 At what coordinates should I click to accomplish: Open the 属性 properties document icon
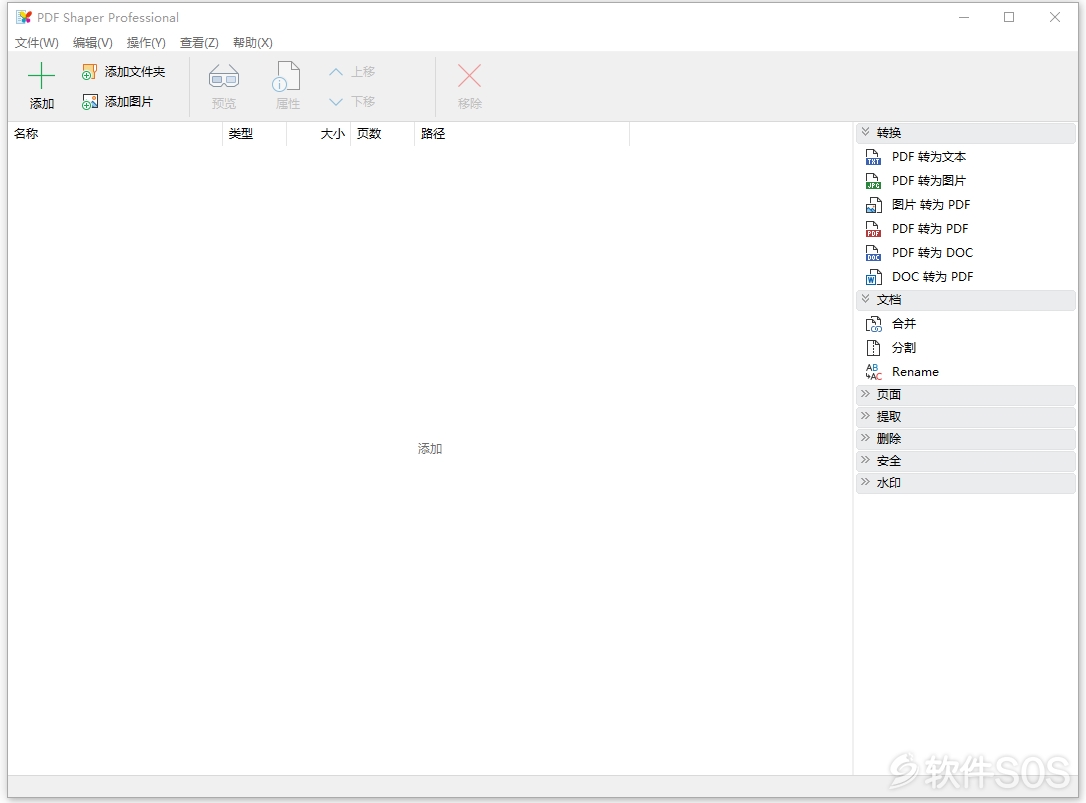point(287,77)
